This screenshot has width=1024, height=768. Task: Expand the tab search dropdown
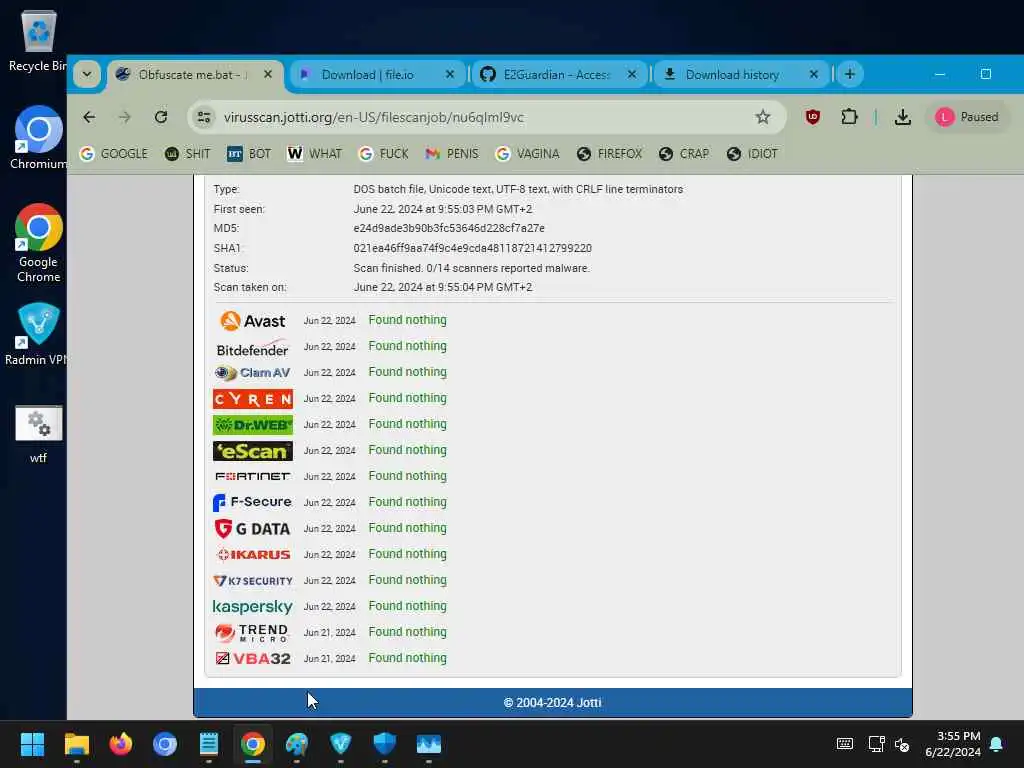[x=87, y=74]
